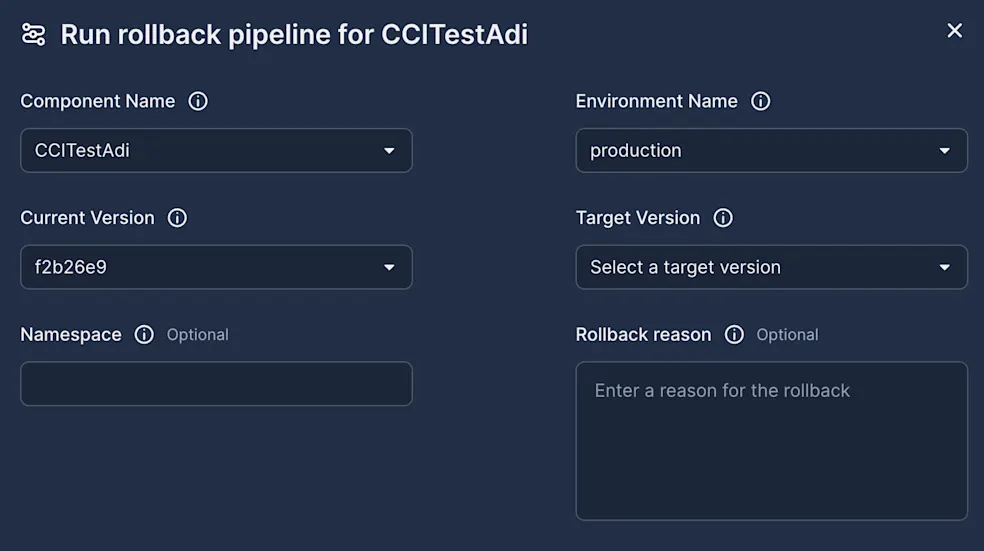Click the Current Version info icon
Screen dimensions: 984x551
[177, 218]
